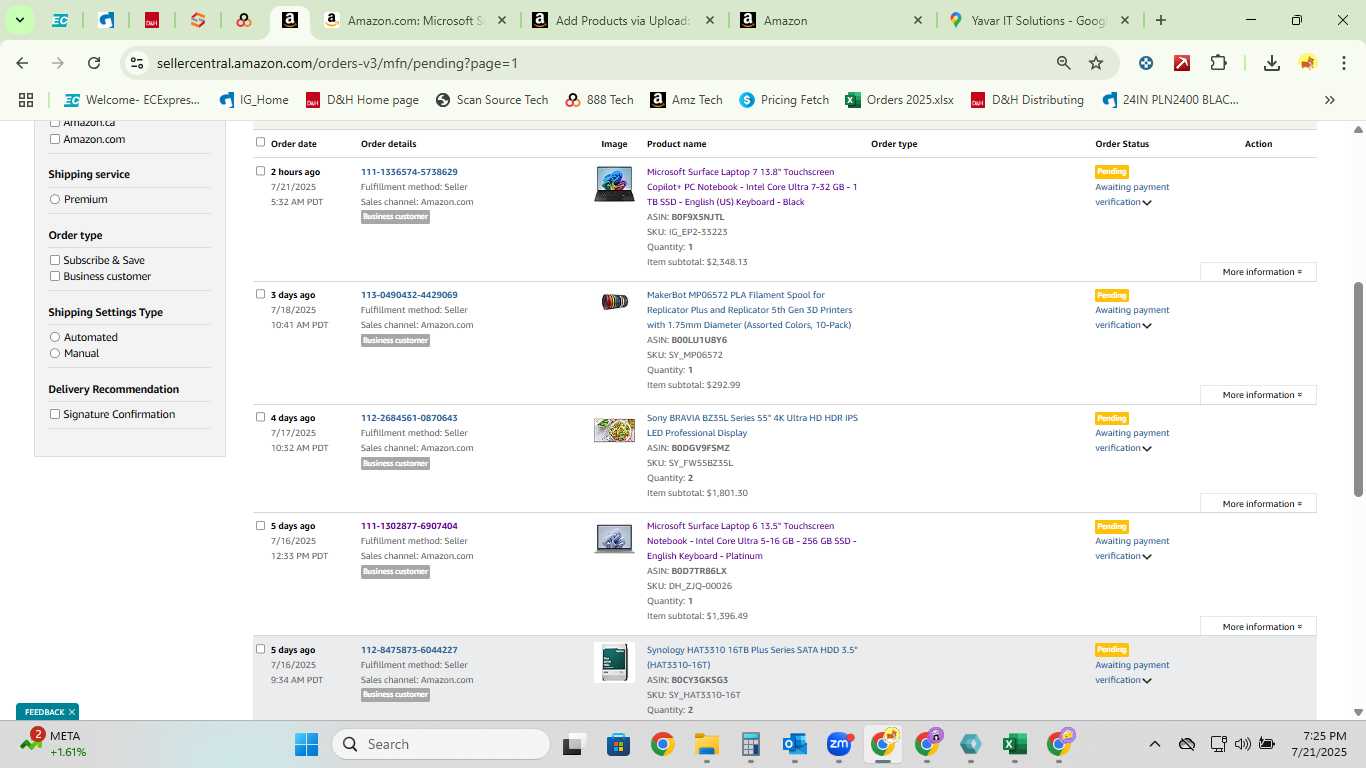Open the Windows Start menu
This screenshot has width=1366, height=768.
[306, 744]
